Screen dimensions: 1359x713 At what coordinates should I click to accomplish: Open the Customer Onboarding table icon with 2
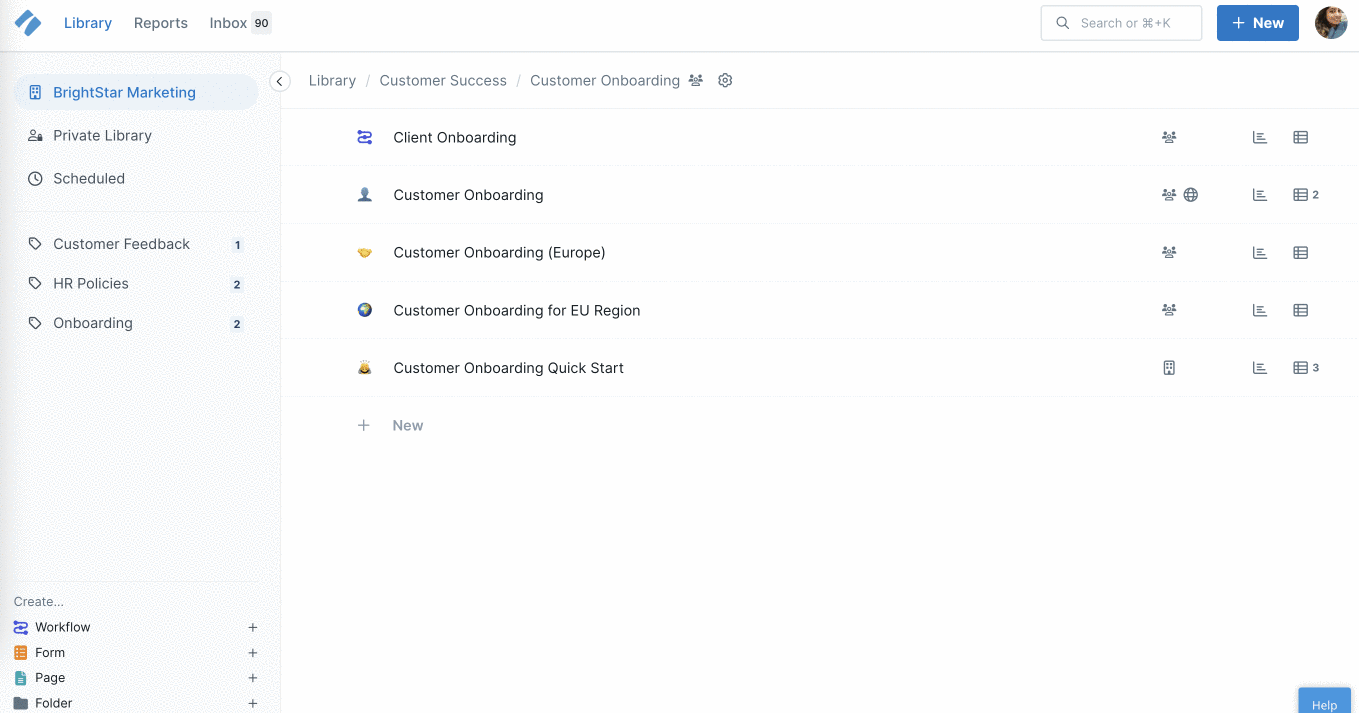point(1306,195)
